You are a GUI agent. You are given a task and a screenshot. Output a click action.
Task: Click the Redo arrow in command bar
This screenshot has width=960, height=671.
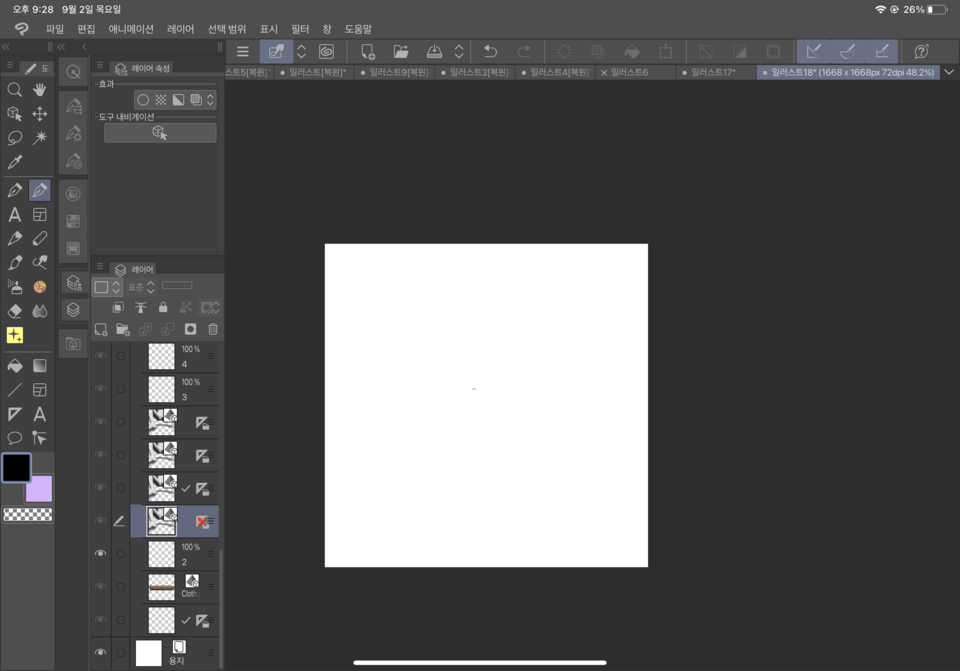click(524, 51)
